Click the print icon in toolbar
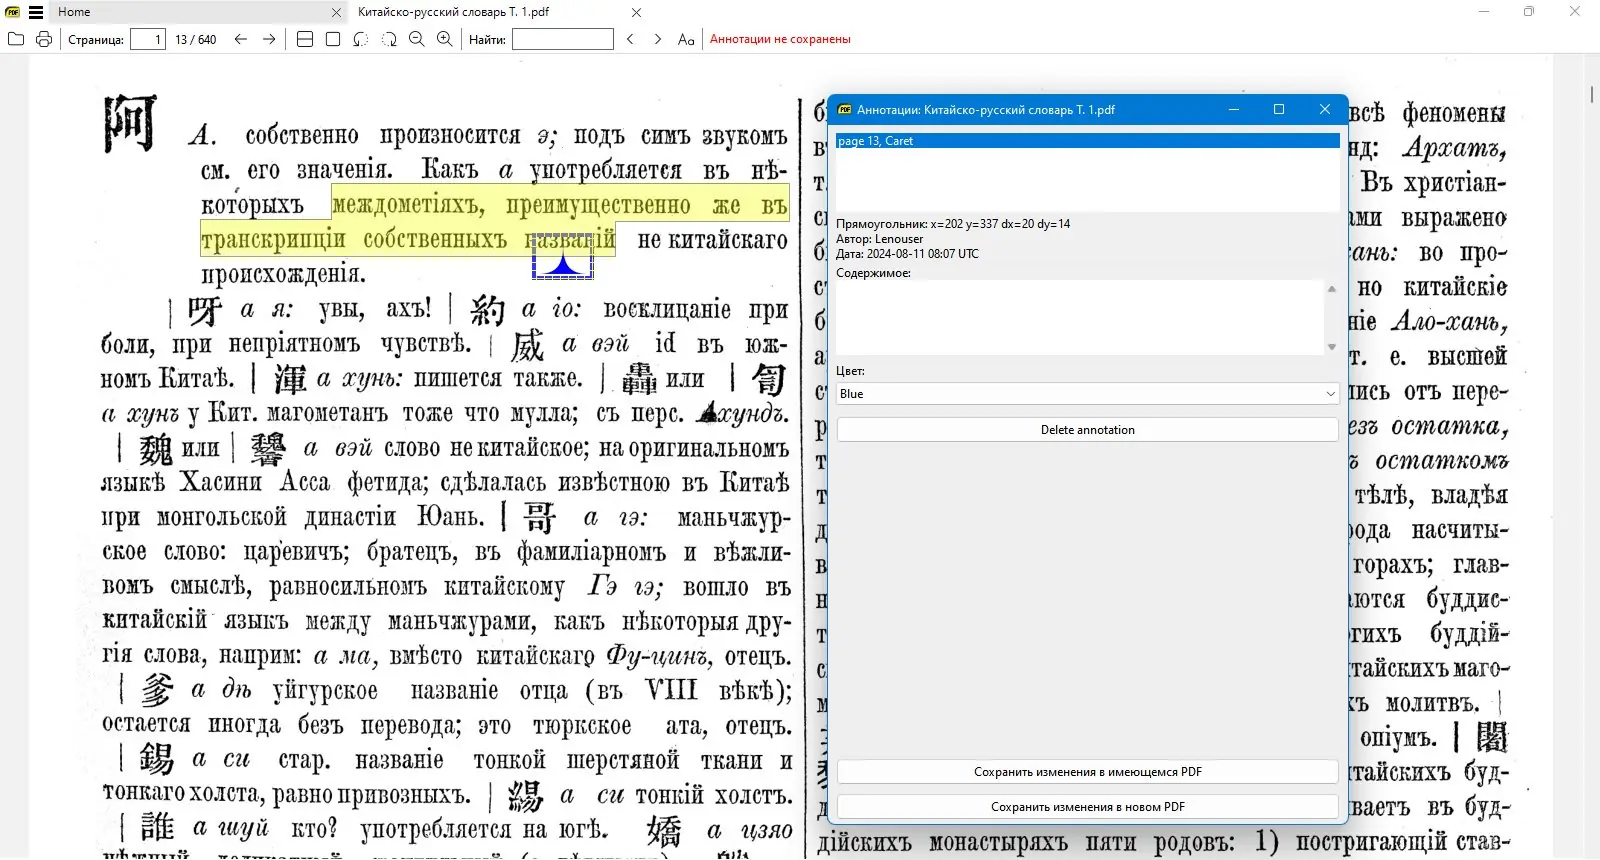The width and height of the screenshot is (1600, 860). click(44, 39)
